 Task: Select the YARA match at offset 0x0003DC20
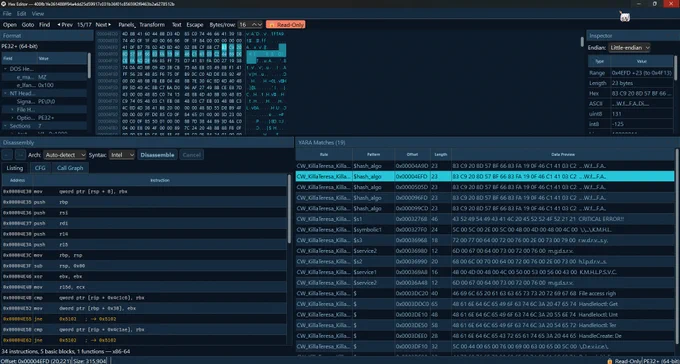click(x=485, y=293)
